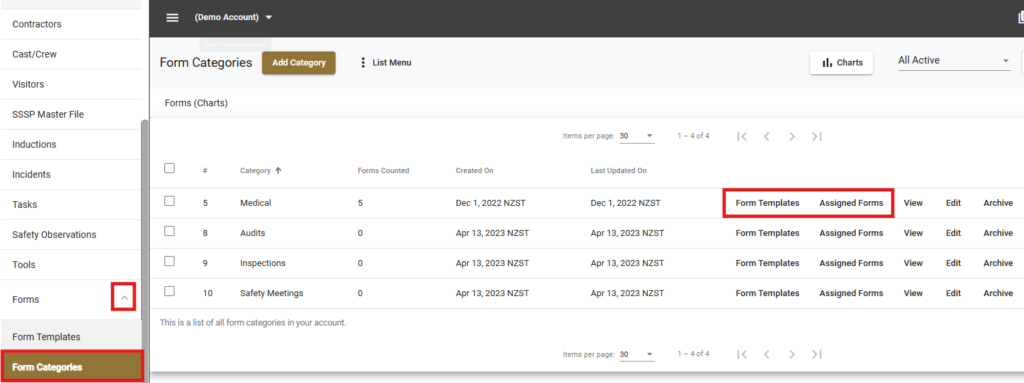Change items per page in bottom paginator

tap(637, 354)
